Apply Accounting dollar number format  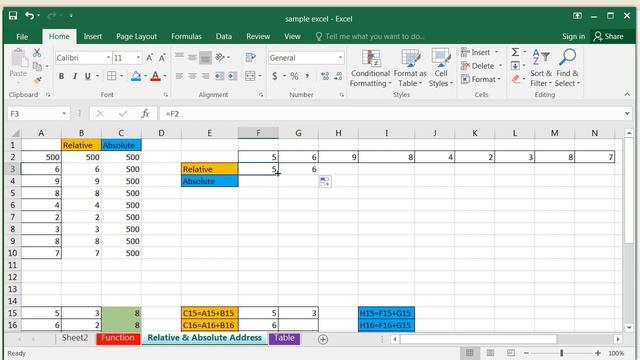275,76
